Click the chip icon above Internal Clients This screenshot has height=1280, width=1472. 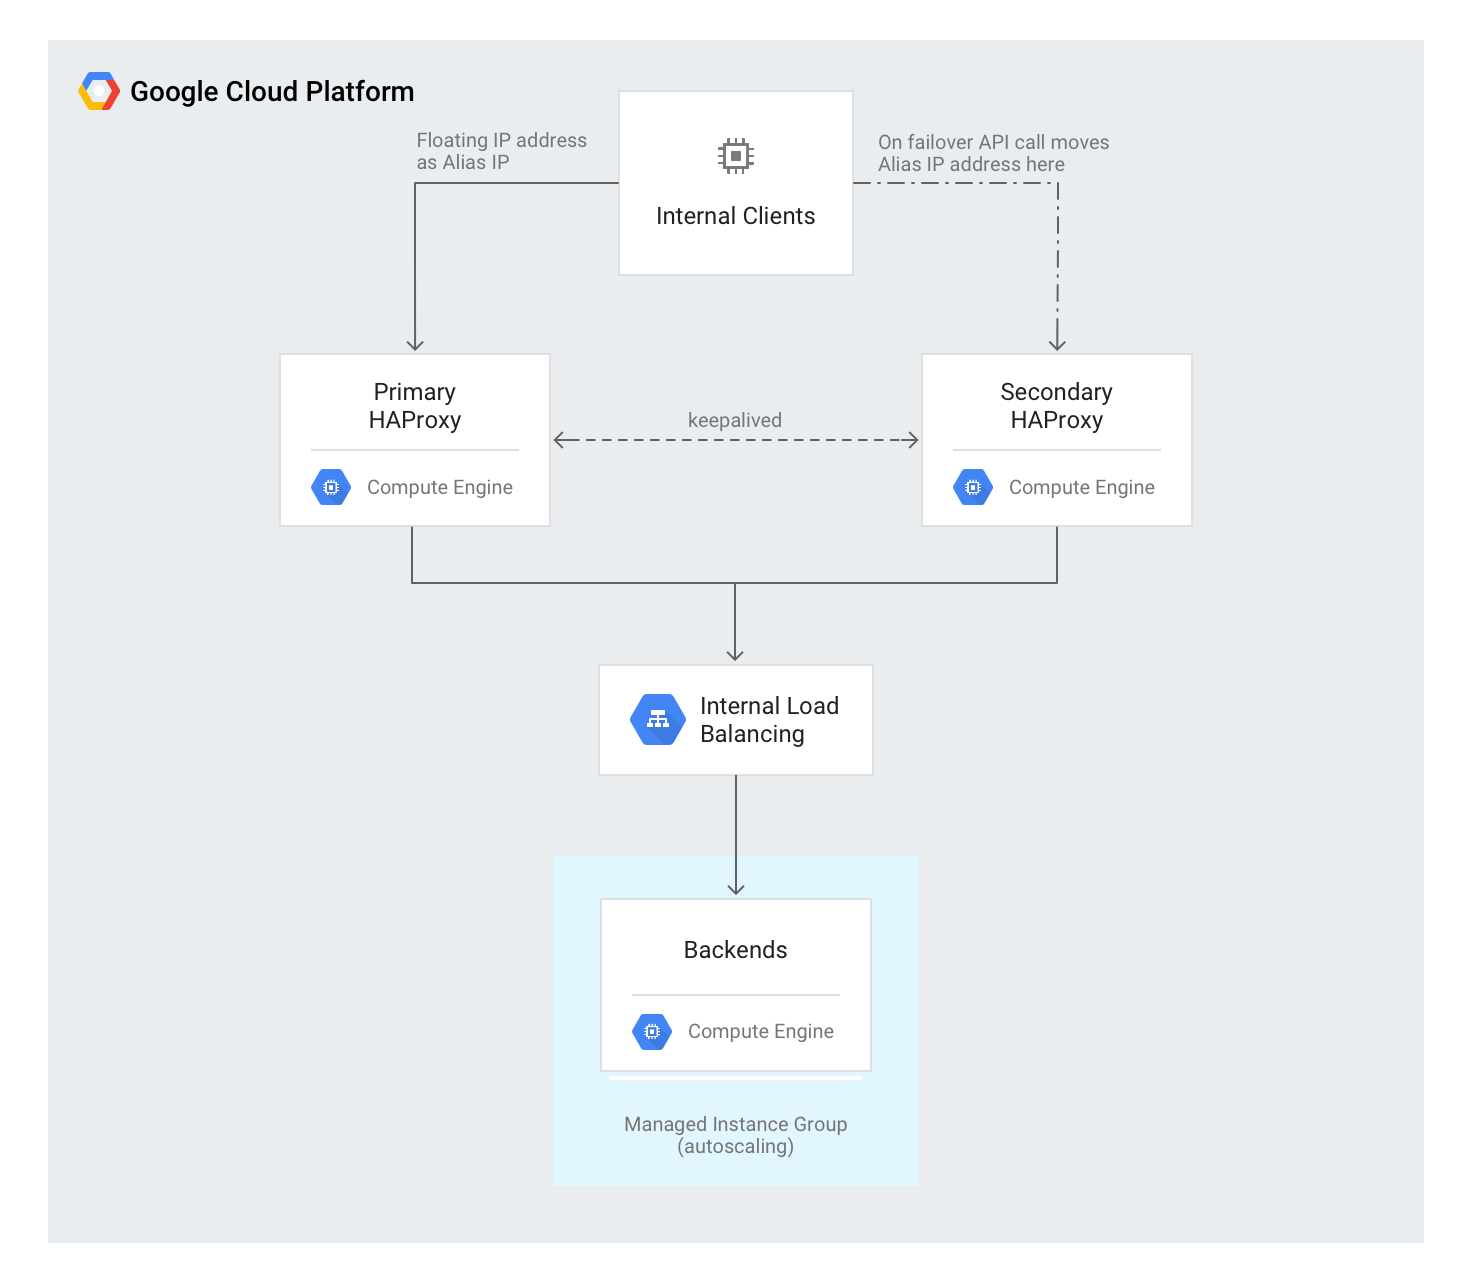pyautogui.click(x=736, y=156)
